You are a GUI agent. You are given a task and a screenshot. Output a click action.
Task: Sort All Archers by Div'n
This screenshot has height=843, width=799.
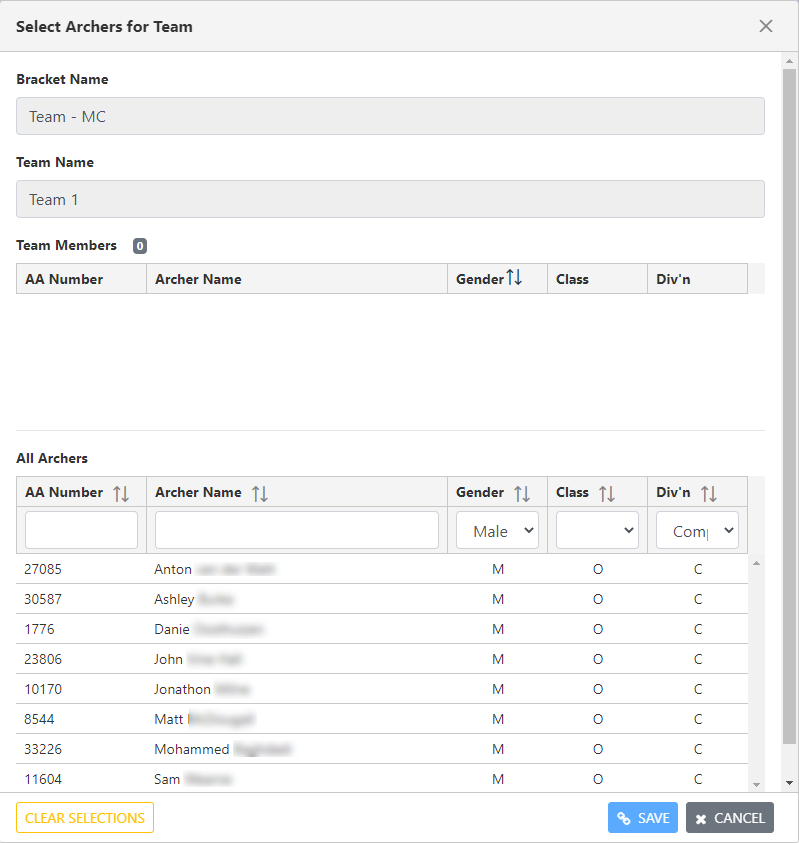click(x=709, y=493)
